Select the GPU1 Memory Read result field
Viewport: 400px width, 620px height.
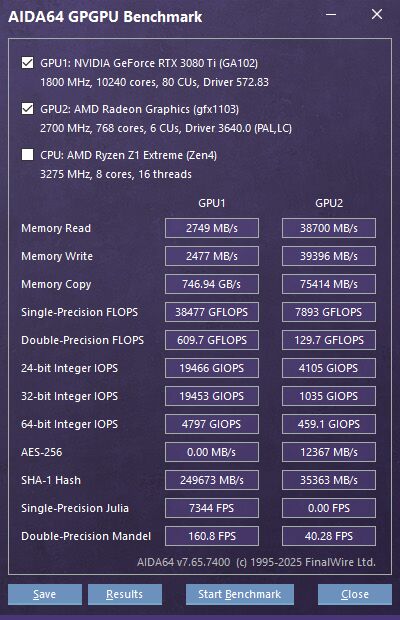pos(212,228)
